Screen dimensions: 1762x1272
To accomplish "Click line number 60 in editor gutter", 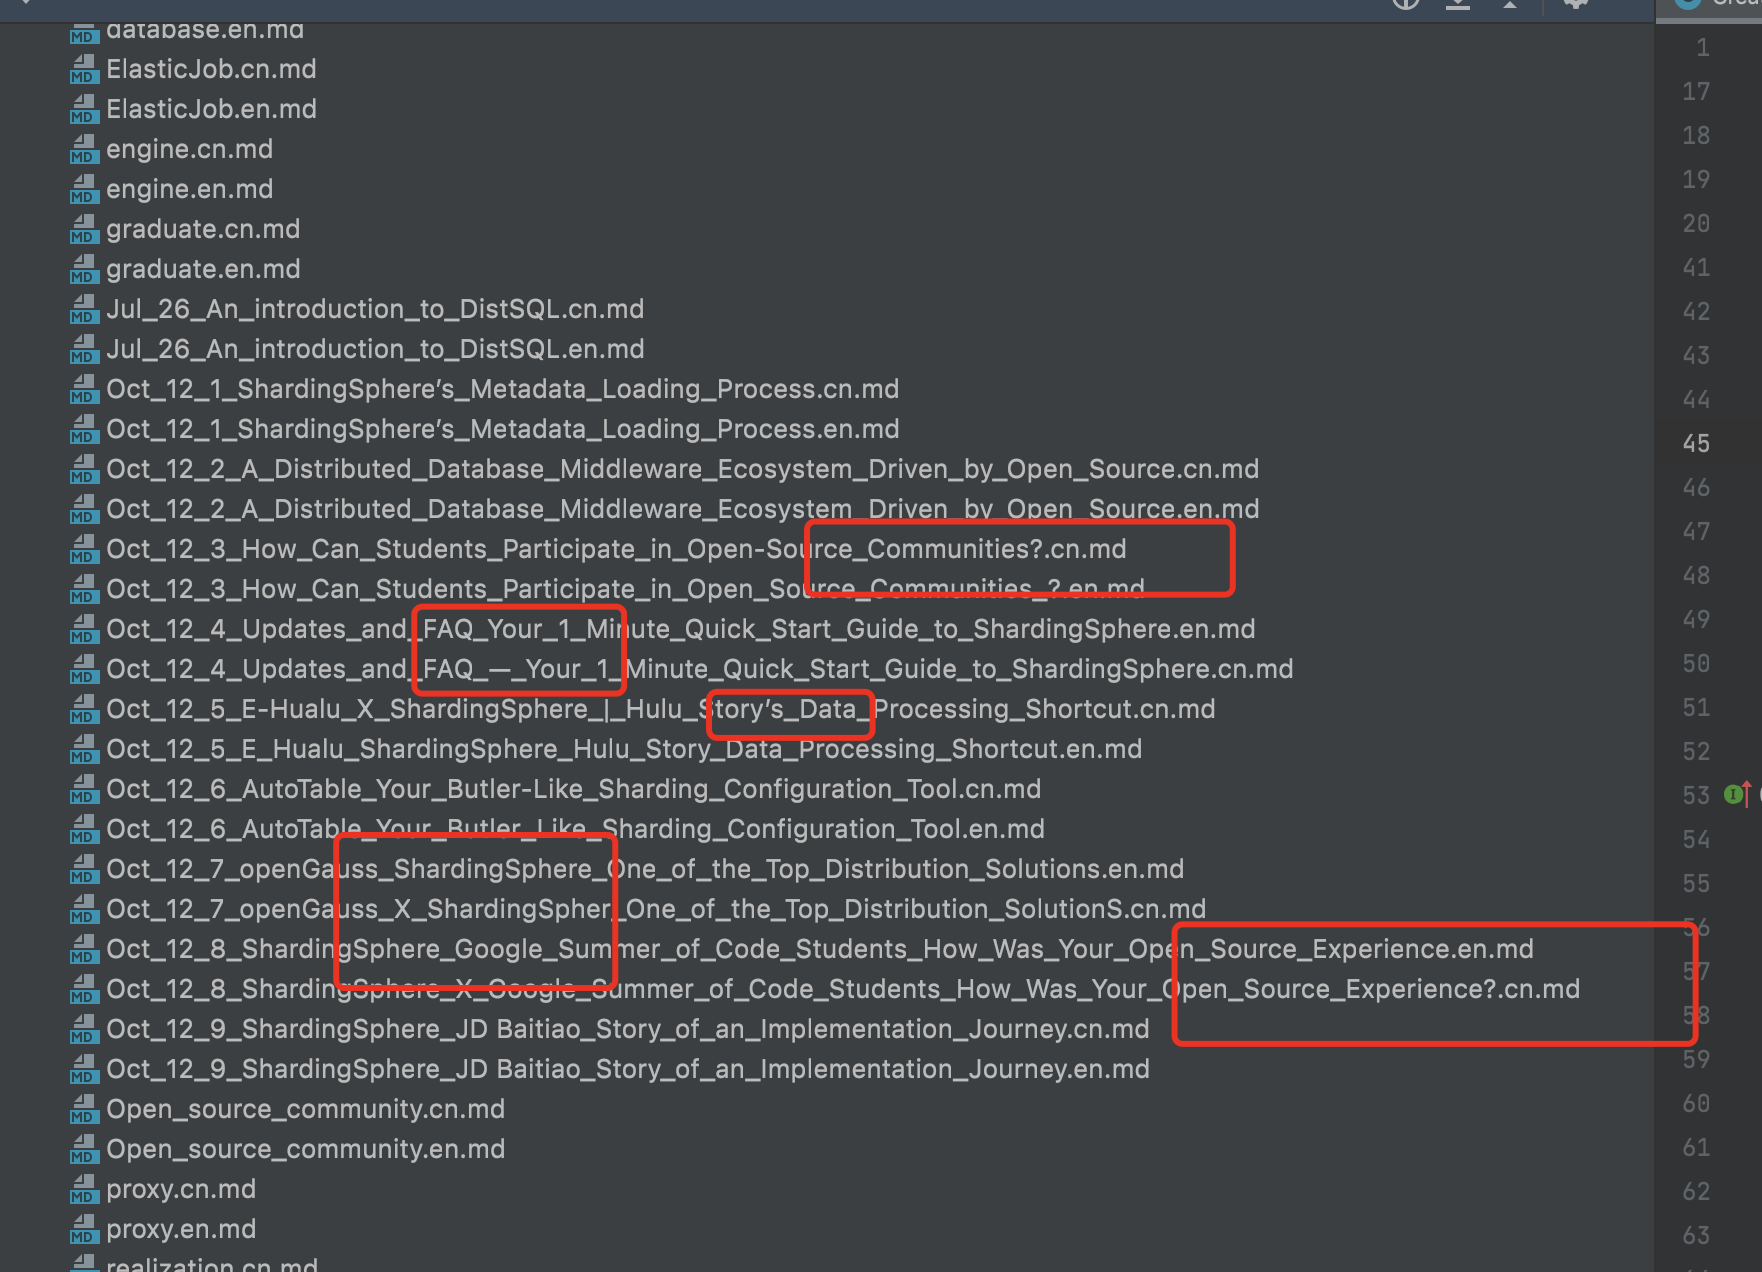I will tap(1696, 1103).
